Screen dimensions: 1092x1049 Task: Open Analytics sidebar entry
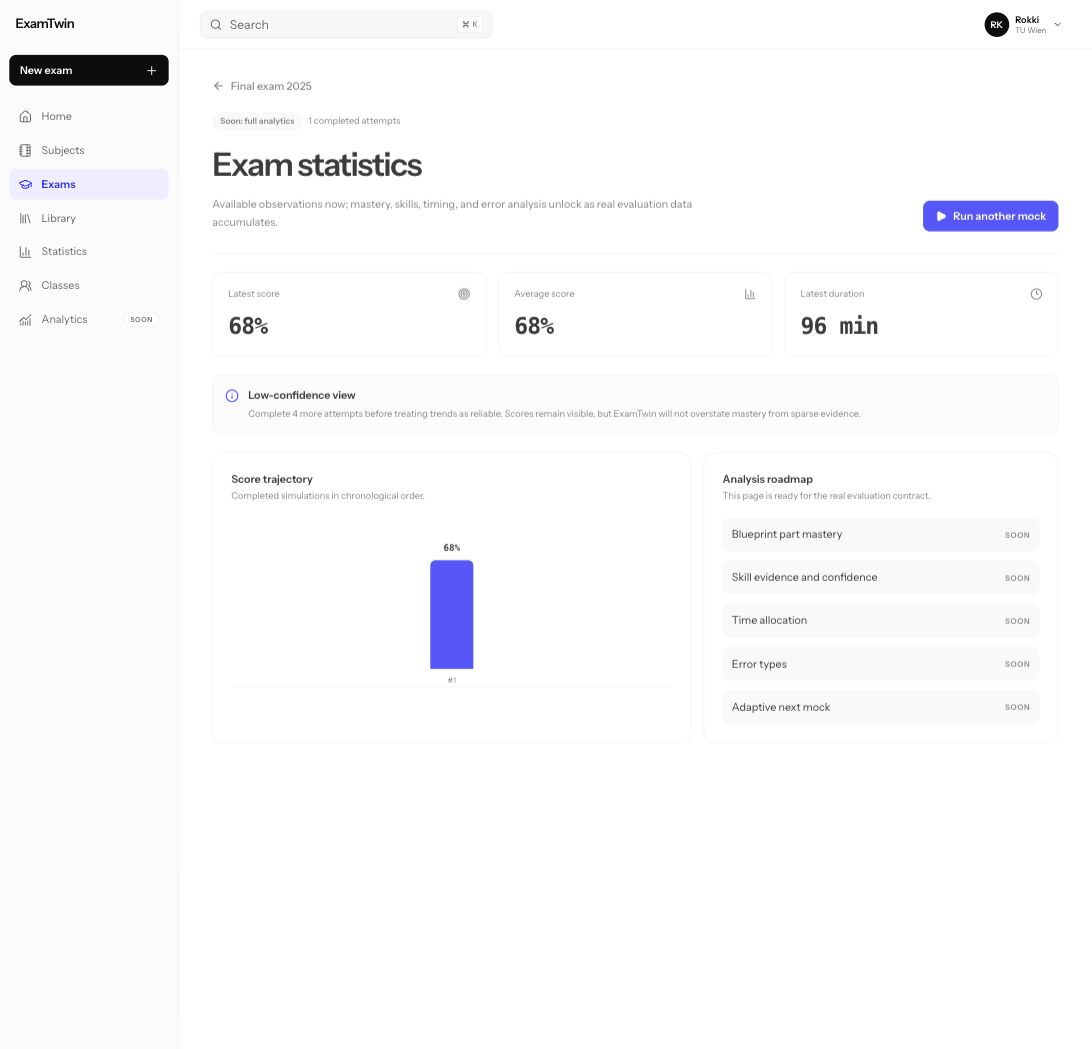pos(88,320)
